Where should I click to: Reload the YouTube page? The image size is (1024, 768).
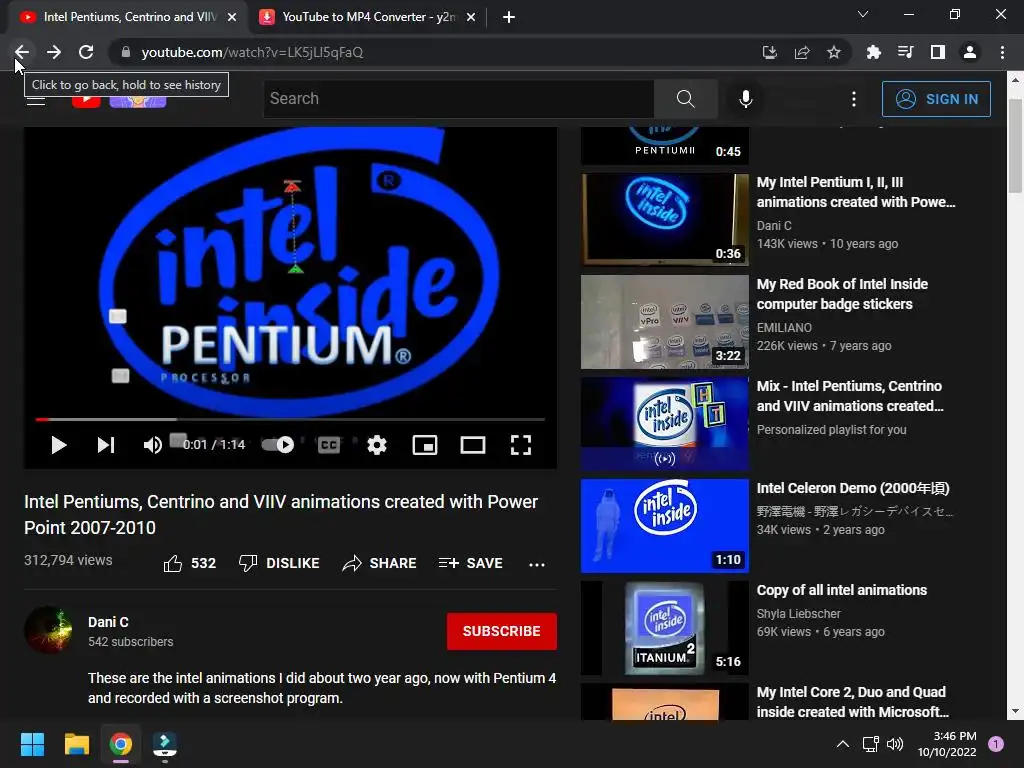point(86,52)
